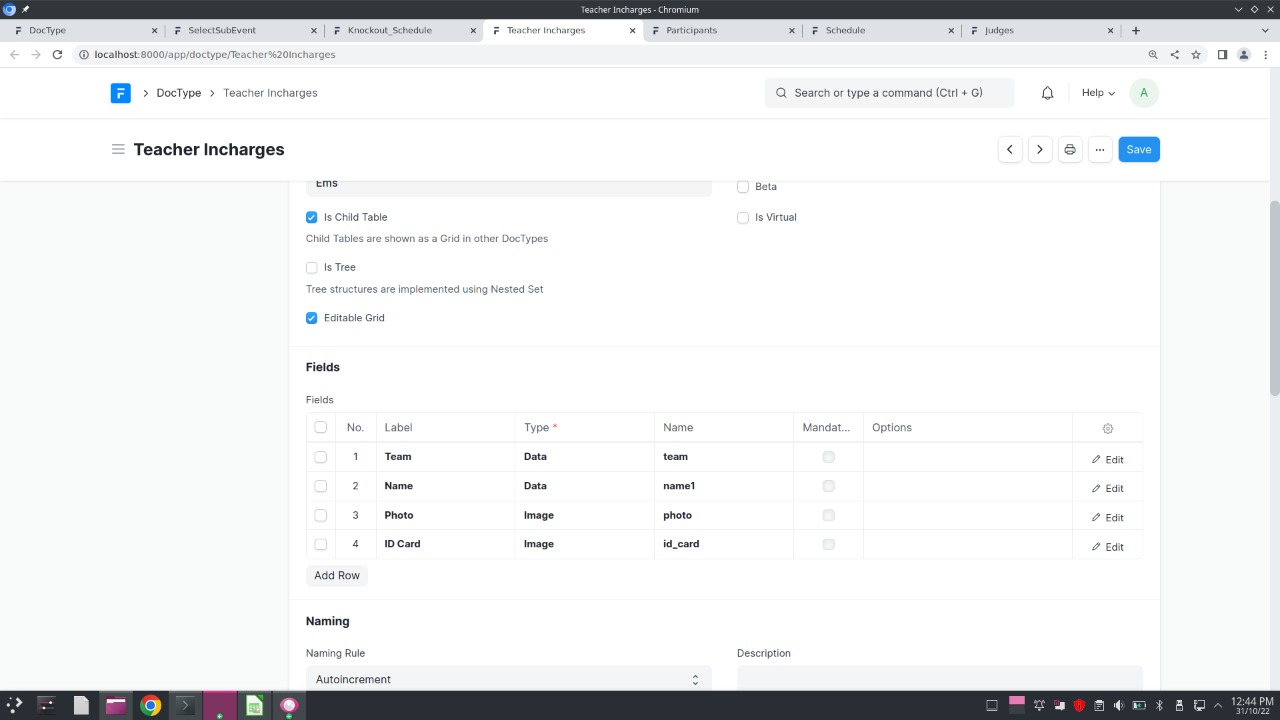Viewport: 1280px width, 720px height.
Task: Select the Name field row checkbox
Action: pos(320,486)
